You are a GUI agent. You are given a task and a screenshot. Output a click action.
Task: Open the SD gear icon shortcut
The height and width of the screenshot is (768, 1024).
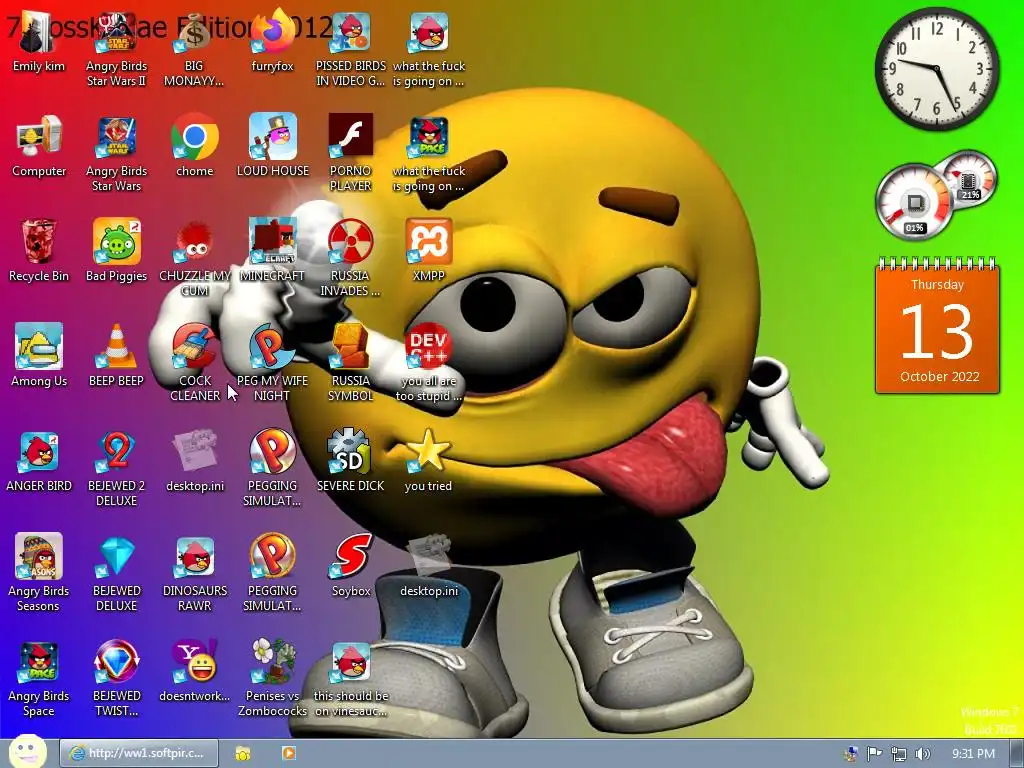[351, 462]
